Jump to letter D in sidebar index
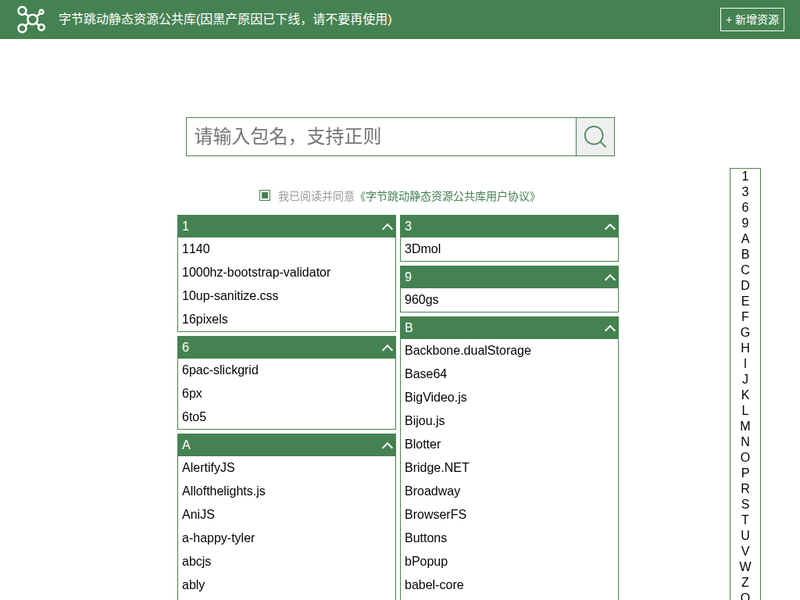Screen dimensions: 800x600 tap(745, 286)
